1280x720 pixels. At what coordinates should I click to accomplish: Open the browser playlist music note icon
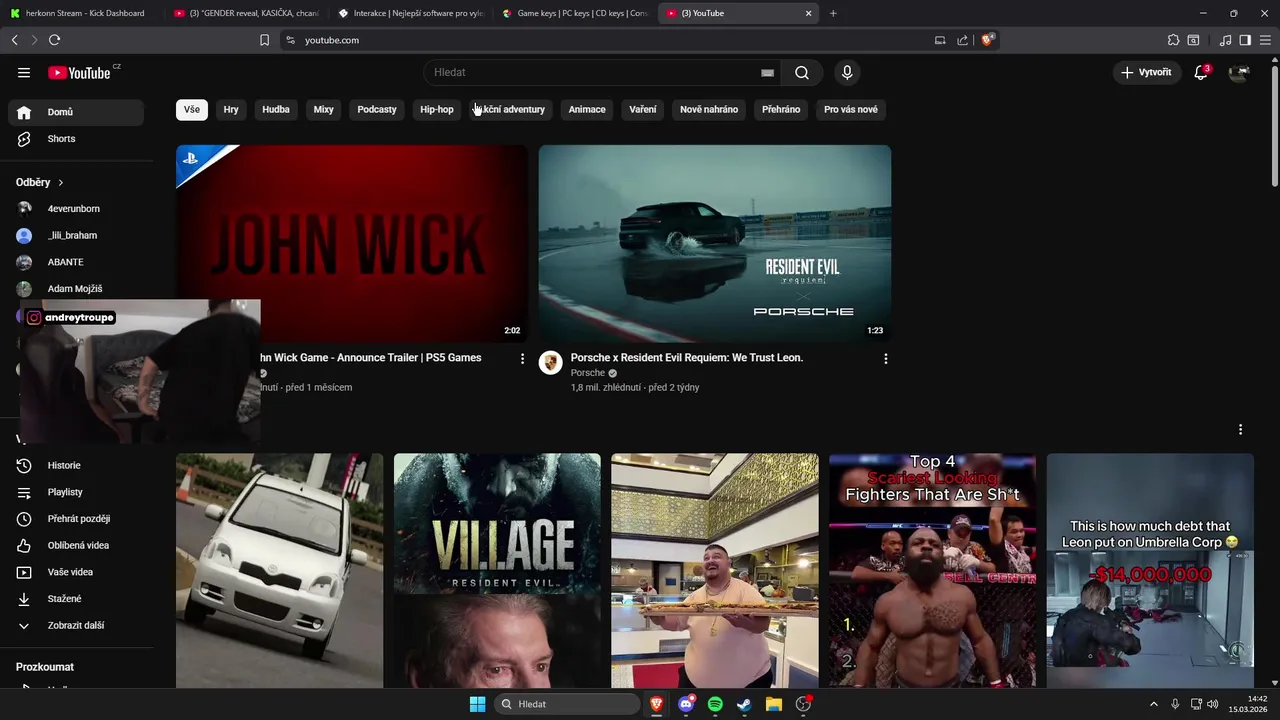click(1225, 40)
